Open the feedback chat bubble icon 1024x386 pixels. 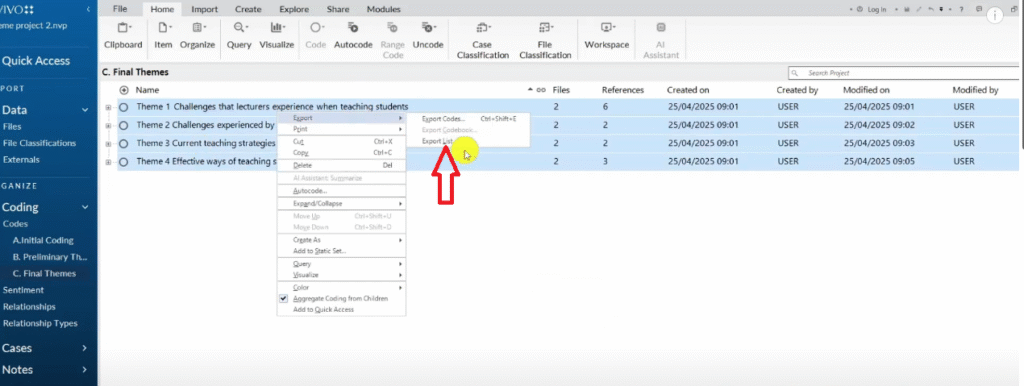(x=978, y=9)
